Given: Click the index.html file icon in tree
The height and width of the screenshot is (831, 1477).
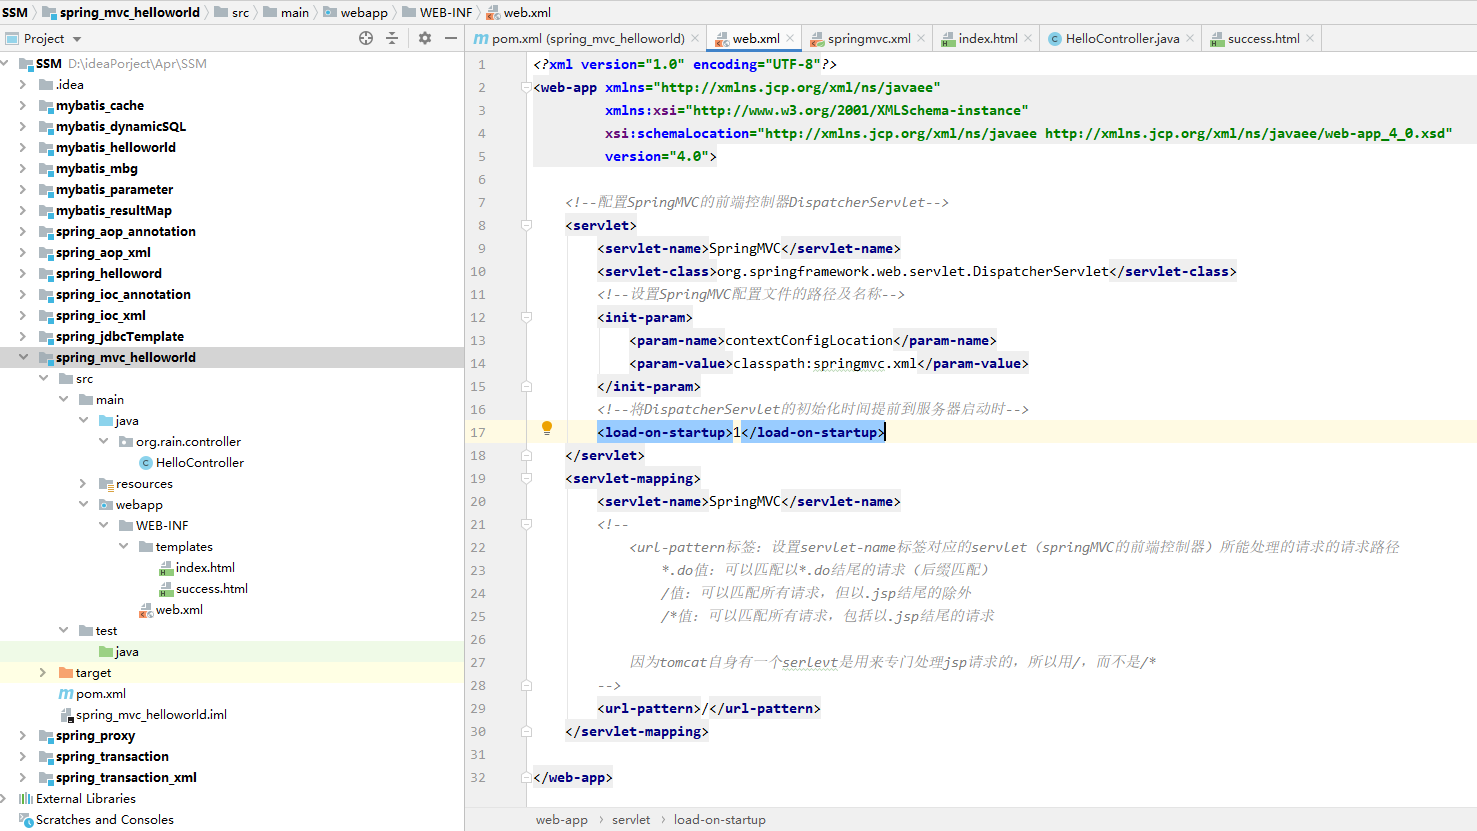Looking at the screenshot, I should coord(166,568).
